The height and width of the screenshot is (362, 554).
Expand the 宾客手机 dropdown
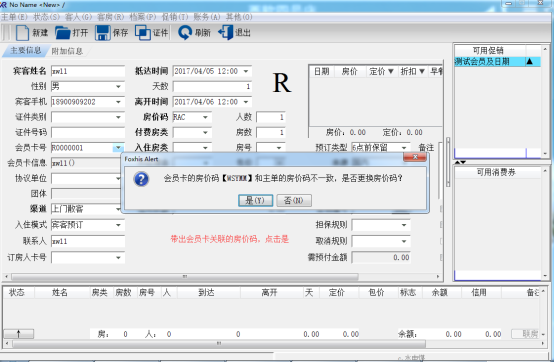[118, 102]
